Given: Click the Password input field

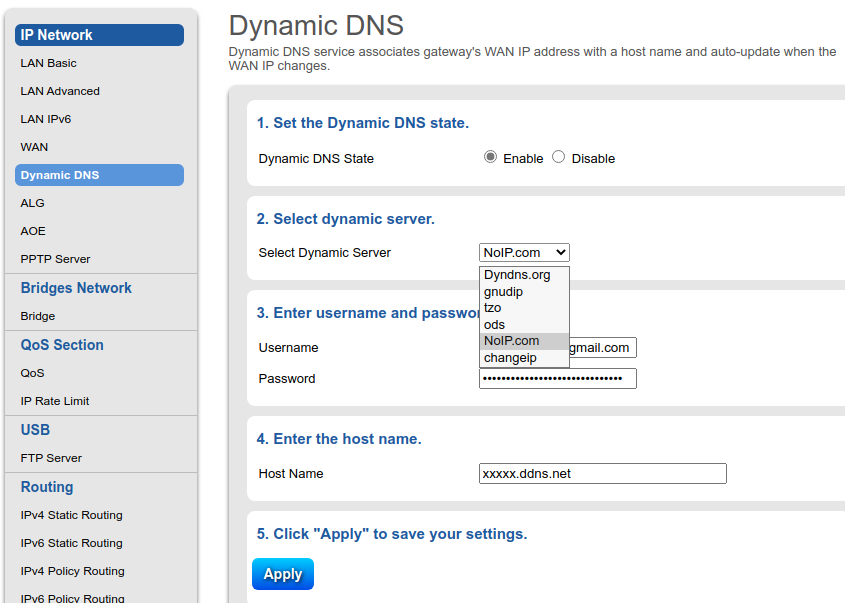Looking at the screenshot, I should (x=557, y=379).
